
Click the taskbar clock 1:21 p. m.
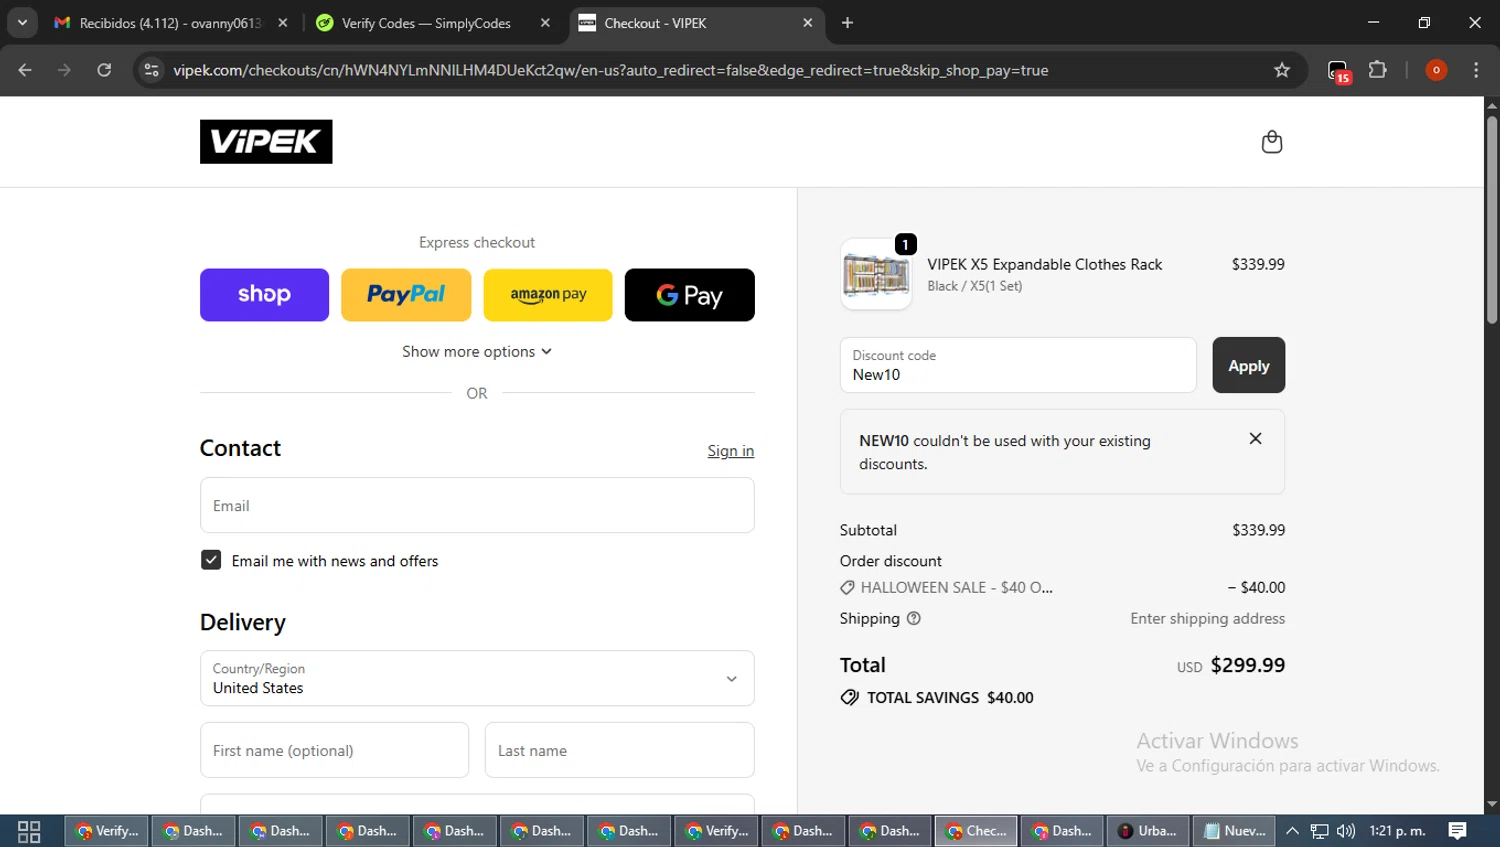[x=1397, y=831]
